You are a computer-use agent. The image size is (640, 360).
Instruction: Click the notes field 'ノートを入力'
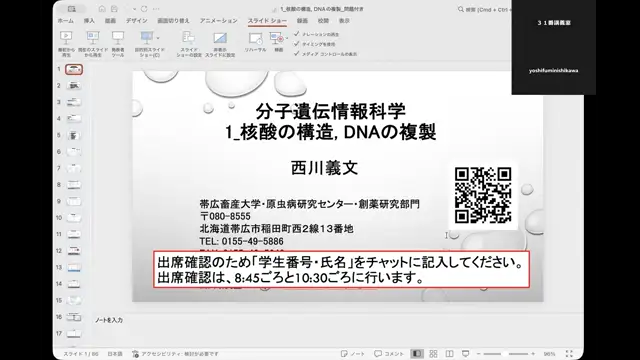[109, 320]
